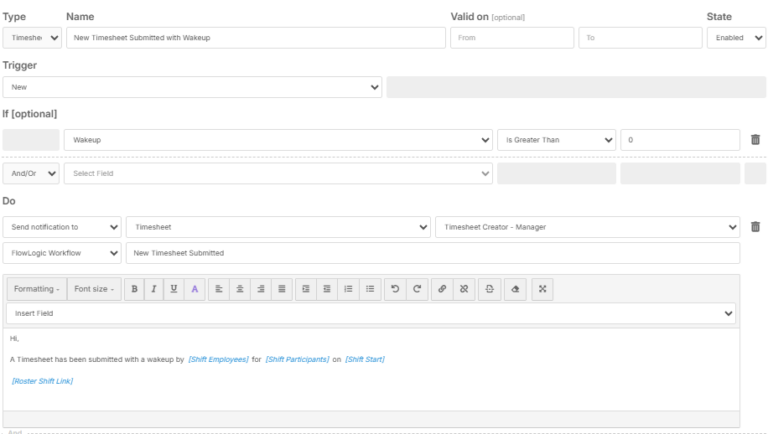Redo the last editor change
The image size is (768, 434).
416,289
